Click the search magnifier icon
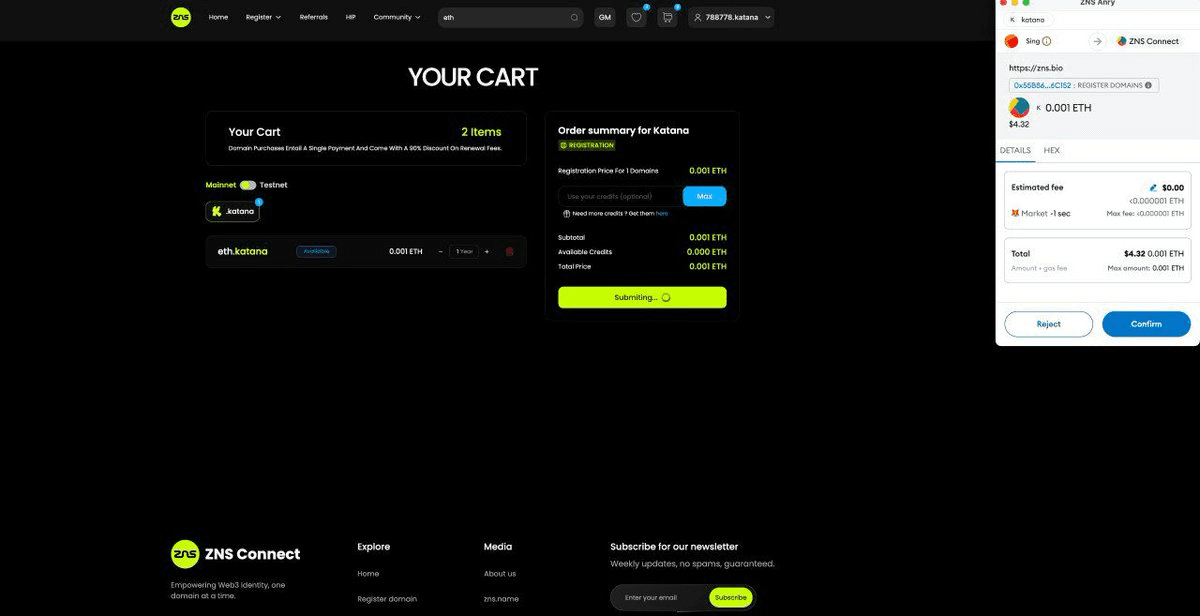This screenshot has height=616, width=1200. (x=574, y=17)
